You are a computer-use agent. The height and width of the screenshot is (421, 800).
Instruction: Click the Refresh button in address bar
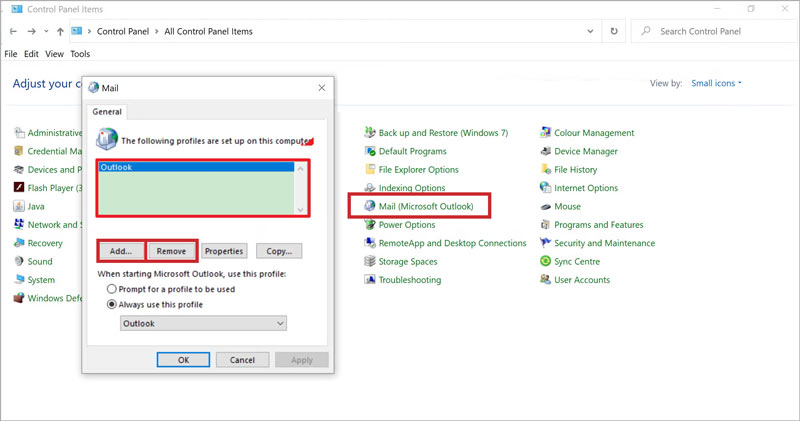point(614,31)
